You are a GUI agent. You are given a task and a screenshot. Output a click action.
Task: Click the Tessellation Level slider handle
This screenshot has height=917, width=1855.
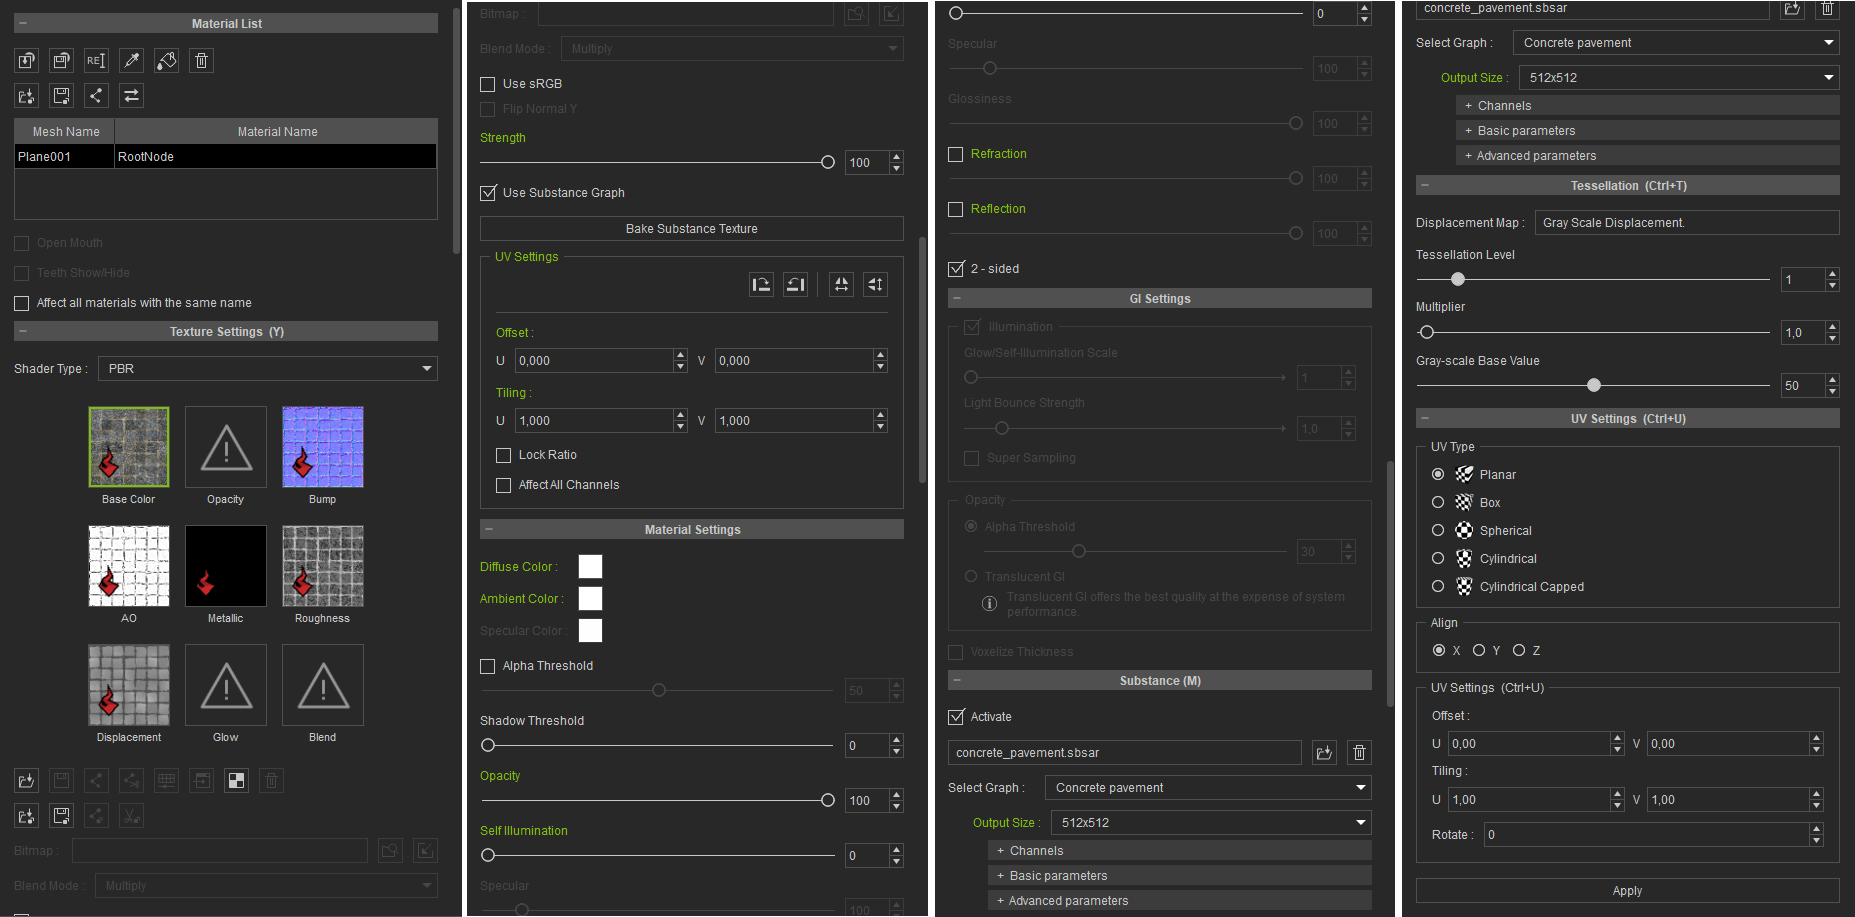click(1458, 279)
